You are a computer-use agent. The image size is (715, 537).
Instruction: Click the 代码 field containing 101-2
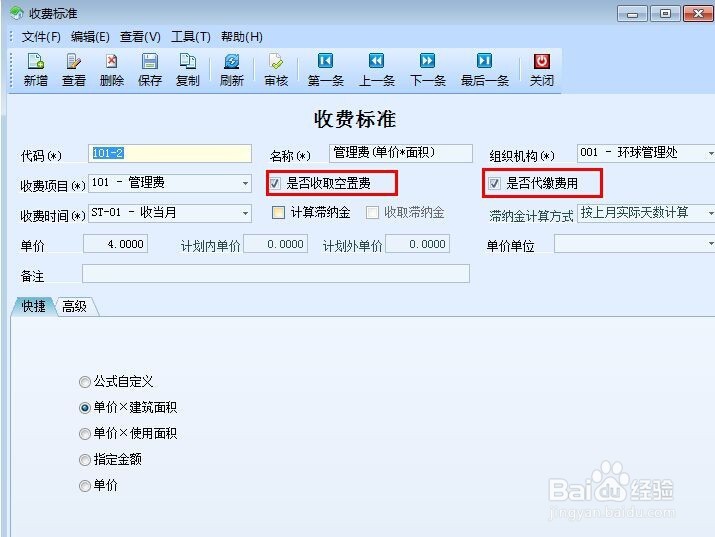170,153
